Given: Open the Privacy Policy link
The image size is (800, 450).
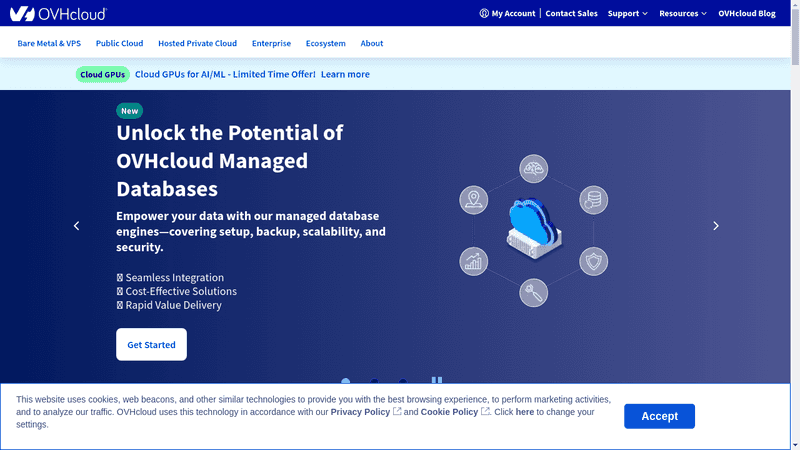Looking at the screenshot, I should pos(360,412).
